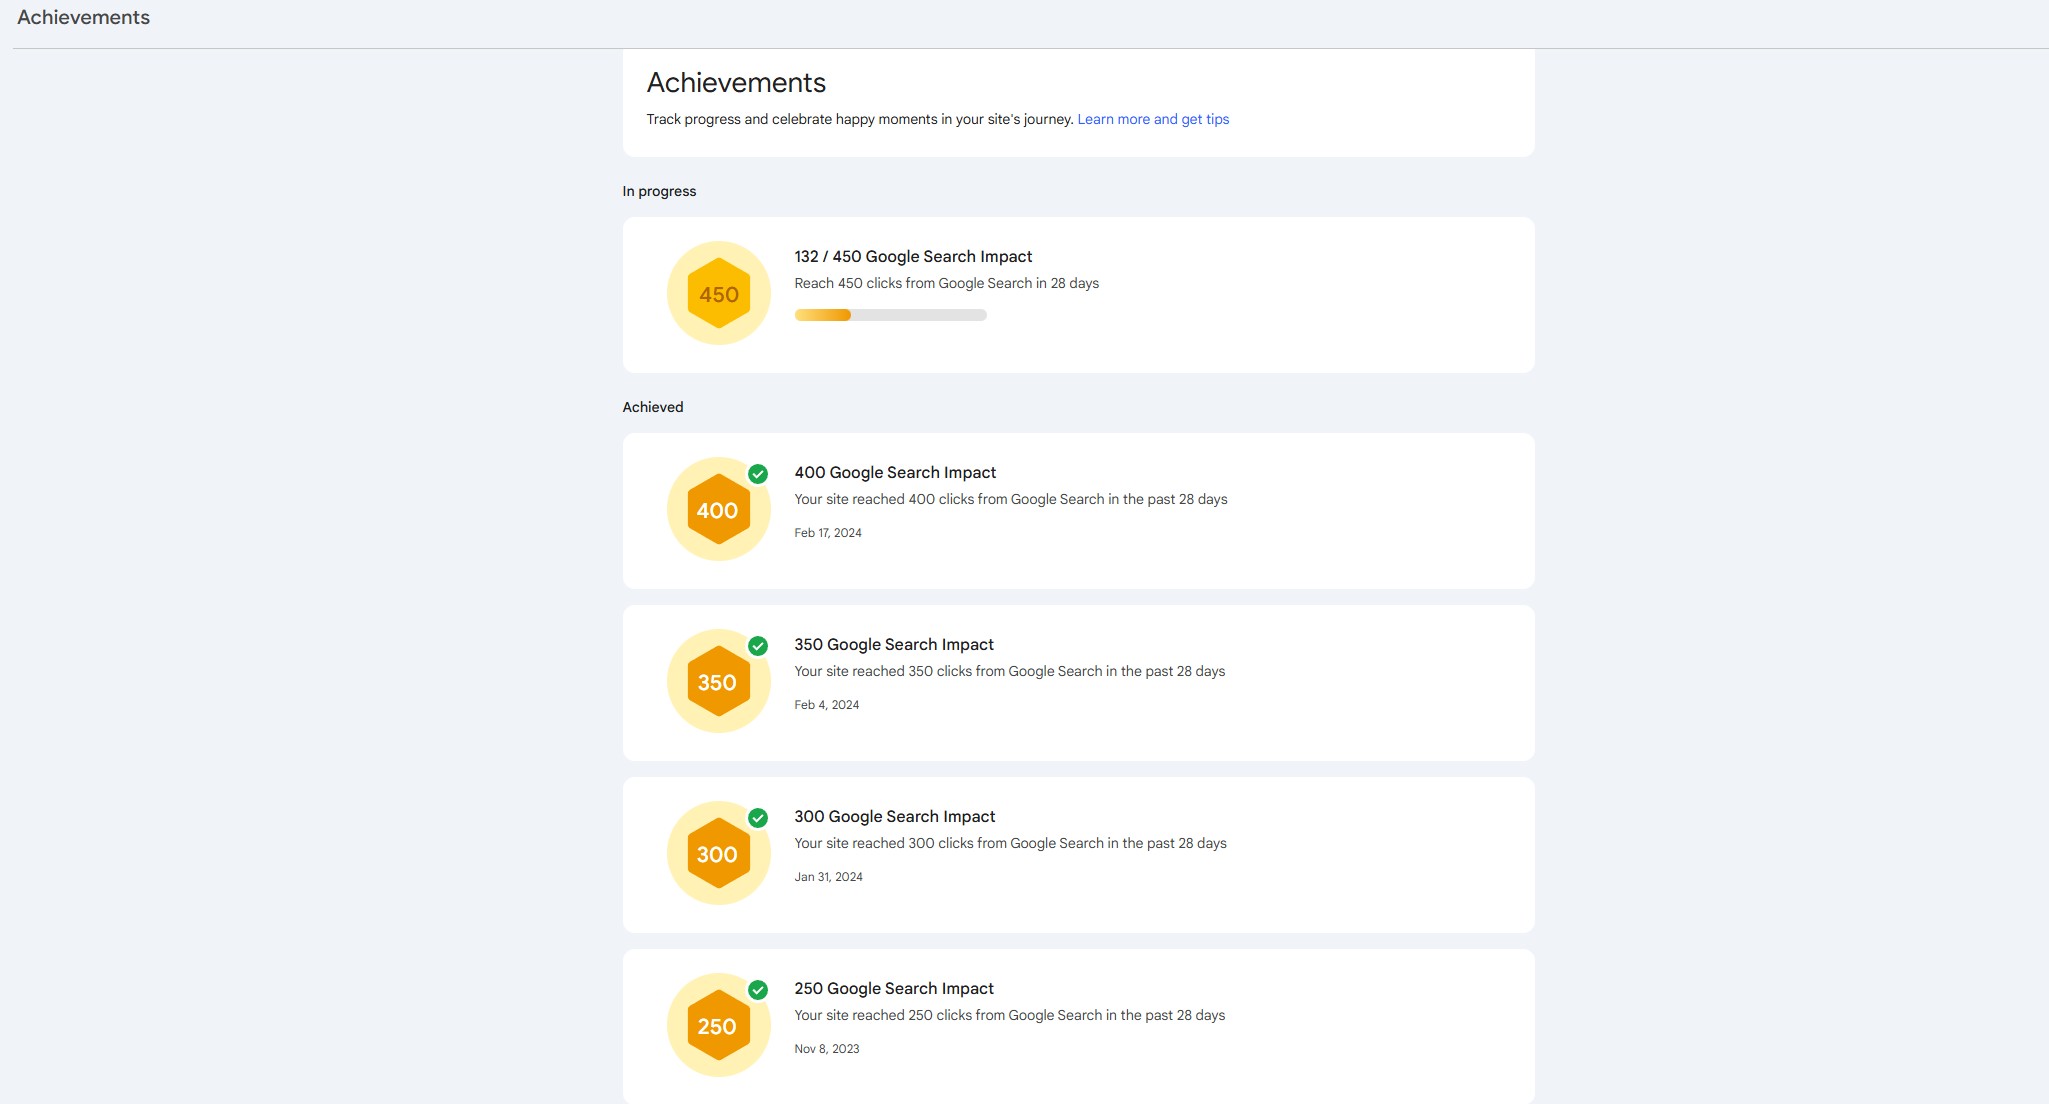Open the 'Learn more and get tips' link
2049x1104 pixels.
point(1153,119)
